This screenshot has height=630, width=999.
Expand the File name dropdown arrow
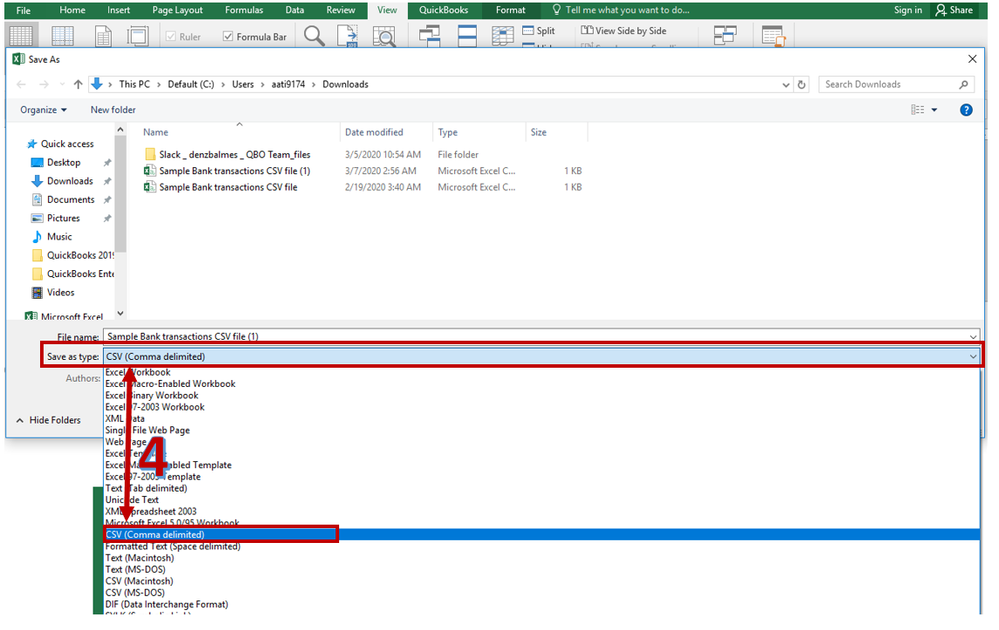[973, 336]
